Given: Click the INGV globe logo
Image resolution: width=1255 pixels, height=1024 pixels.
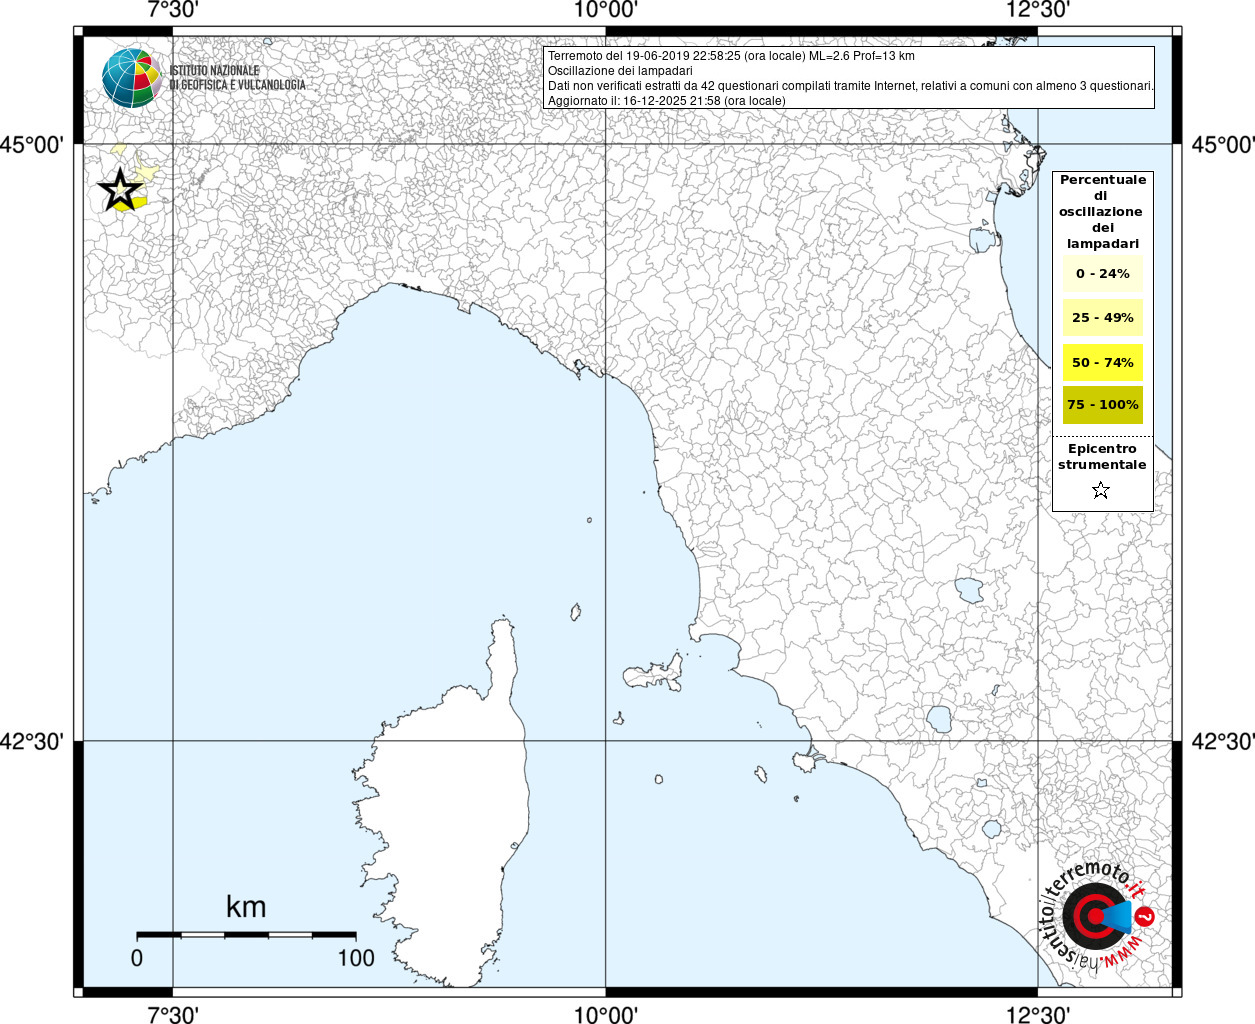Looking at the screenshot, I should pos(132,78).
